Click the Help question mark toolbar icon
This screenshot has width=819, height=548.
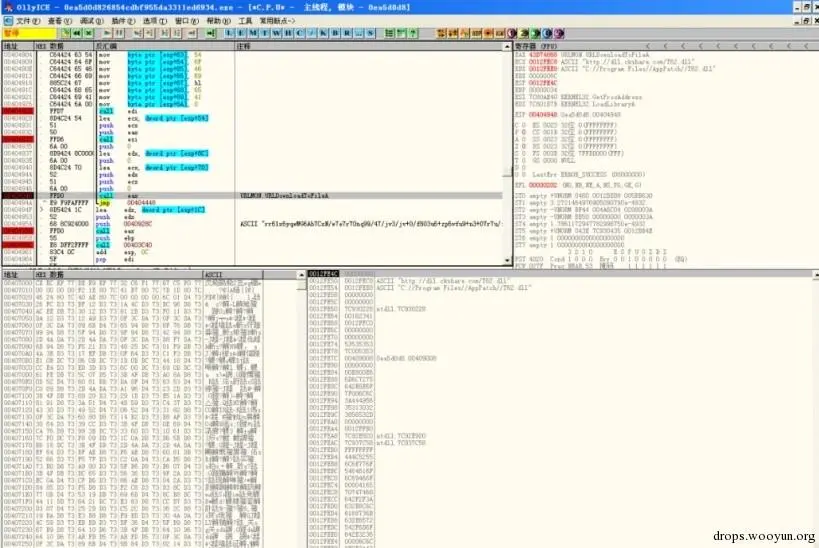point(413,33)
